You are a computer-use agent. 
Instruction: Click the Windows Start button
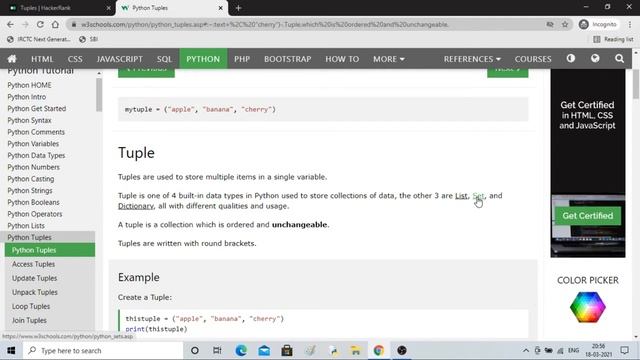click(11, 351)
